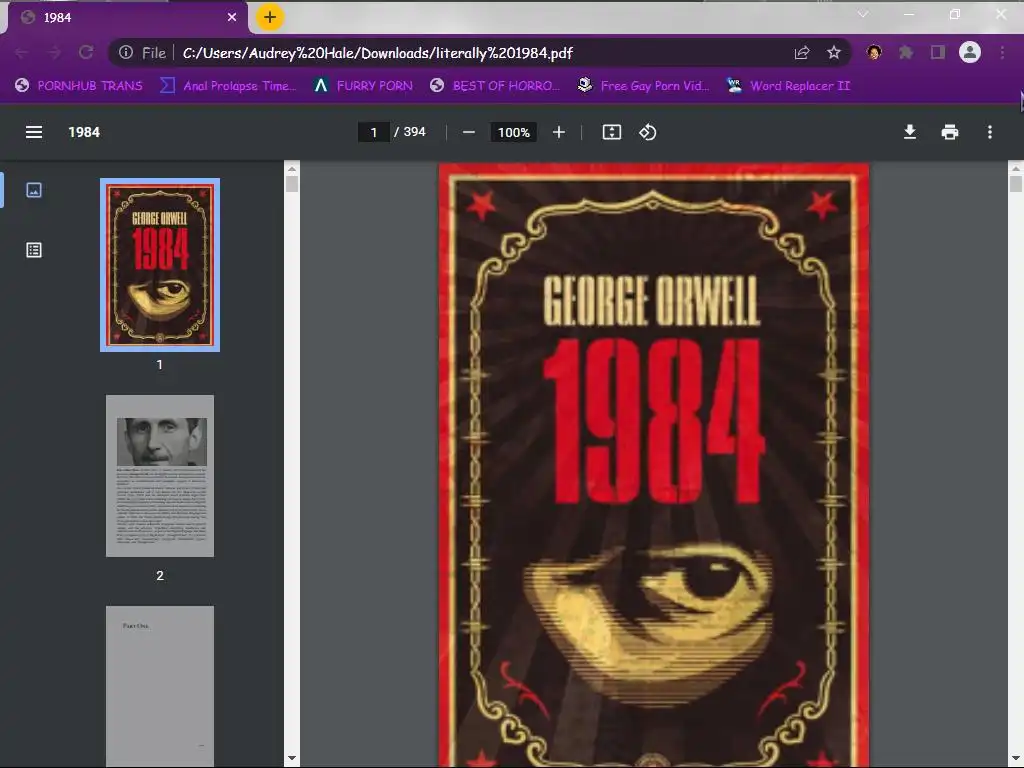1024x768 pixels.
Task: Toggle the browser side panel
Action: [938, 52]
